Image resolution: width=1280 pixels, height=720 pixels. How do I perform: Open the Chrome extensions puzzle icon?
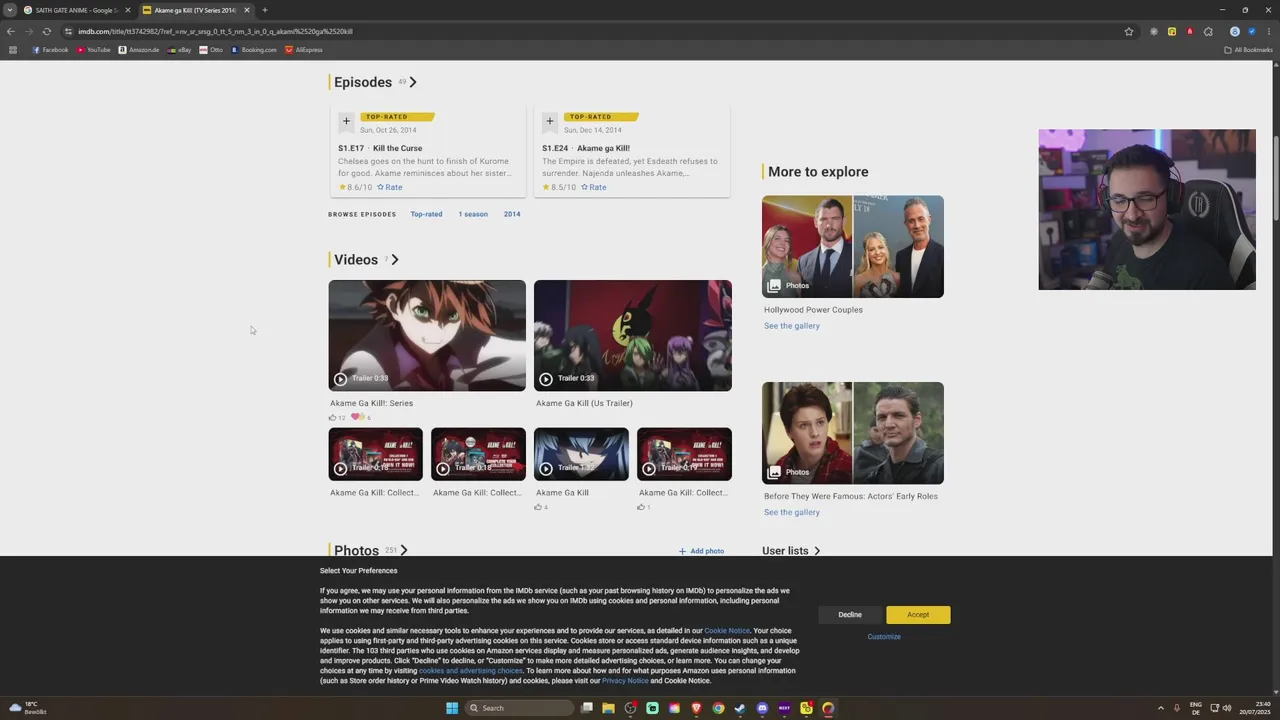pyautogui.click(x=1209, y=31)
